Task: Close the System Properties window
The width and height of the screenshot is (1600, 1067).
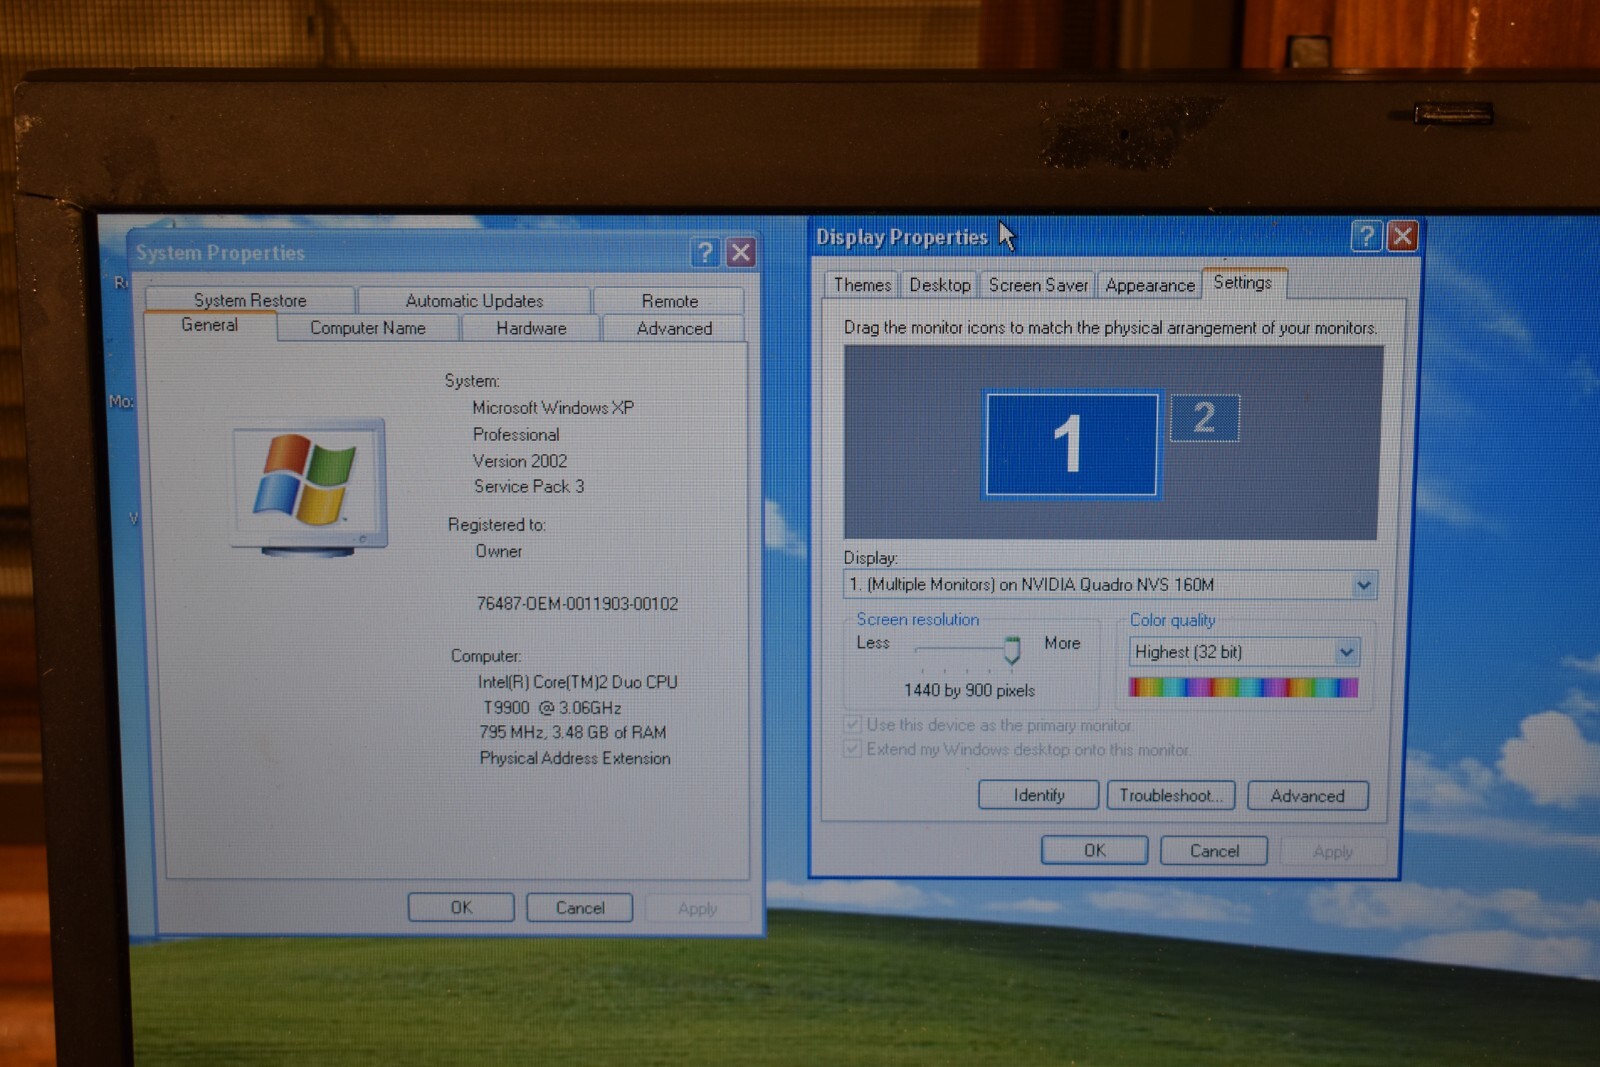Action: (x=740, y=252)
